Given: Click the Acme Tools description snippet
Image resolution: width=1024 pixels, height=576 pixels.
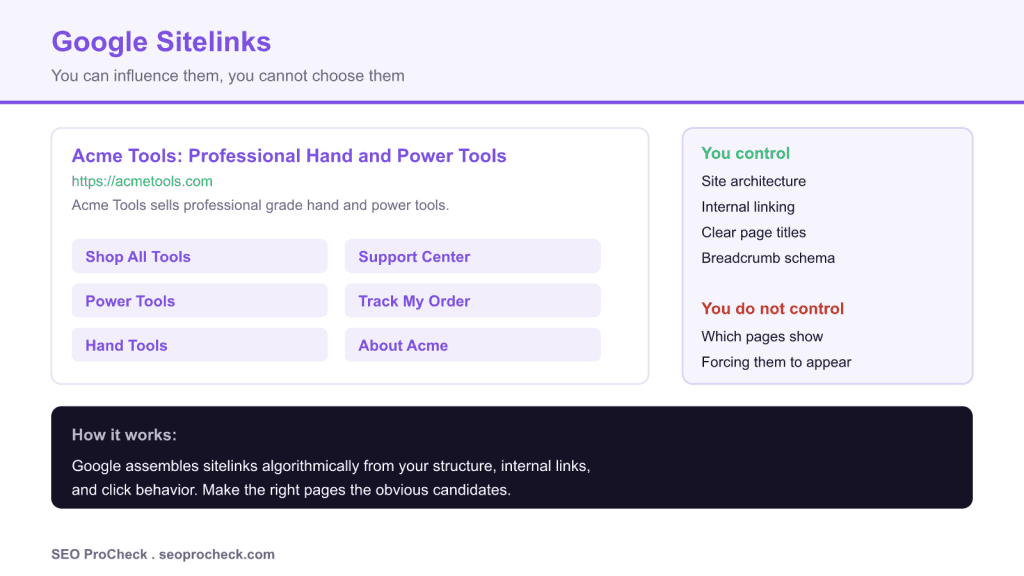Looking at the screenshot, I should (x=260, y=205).
